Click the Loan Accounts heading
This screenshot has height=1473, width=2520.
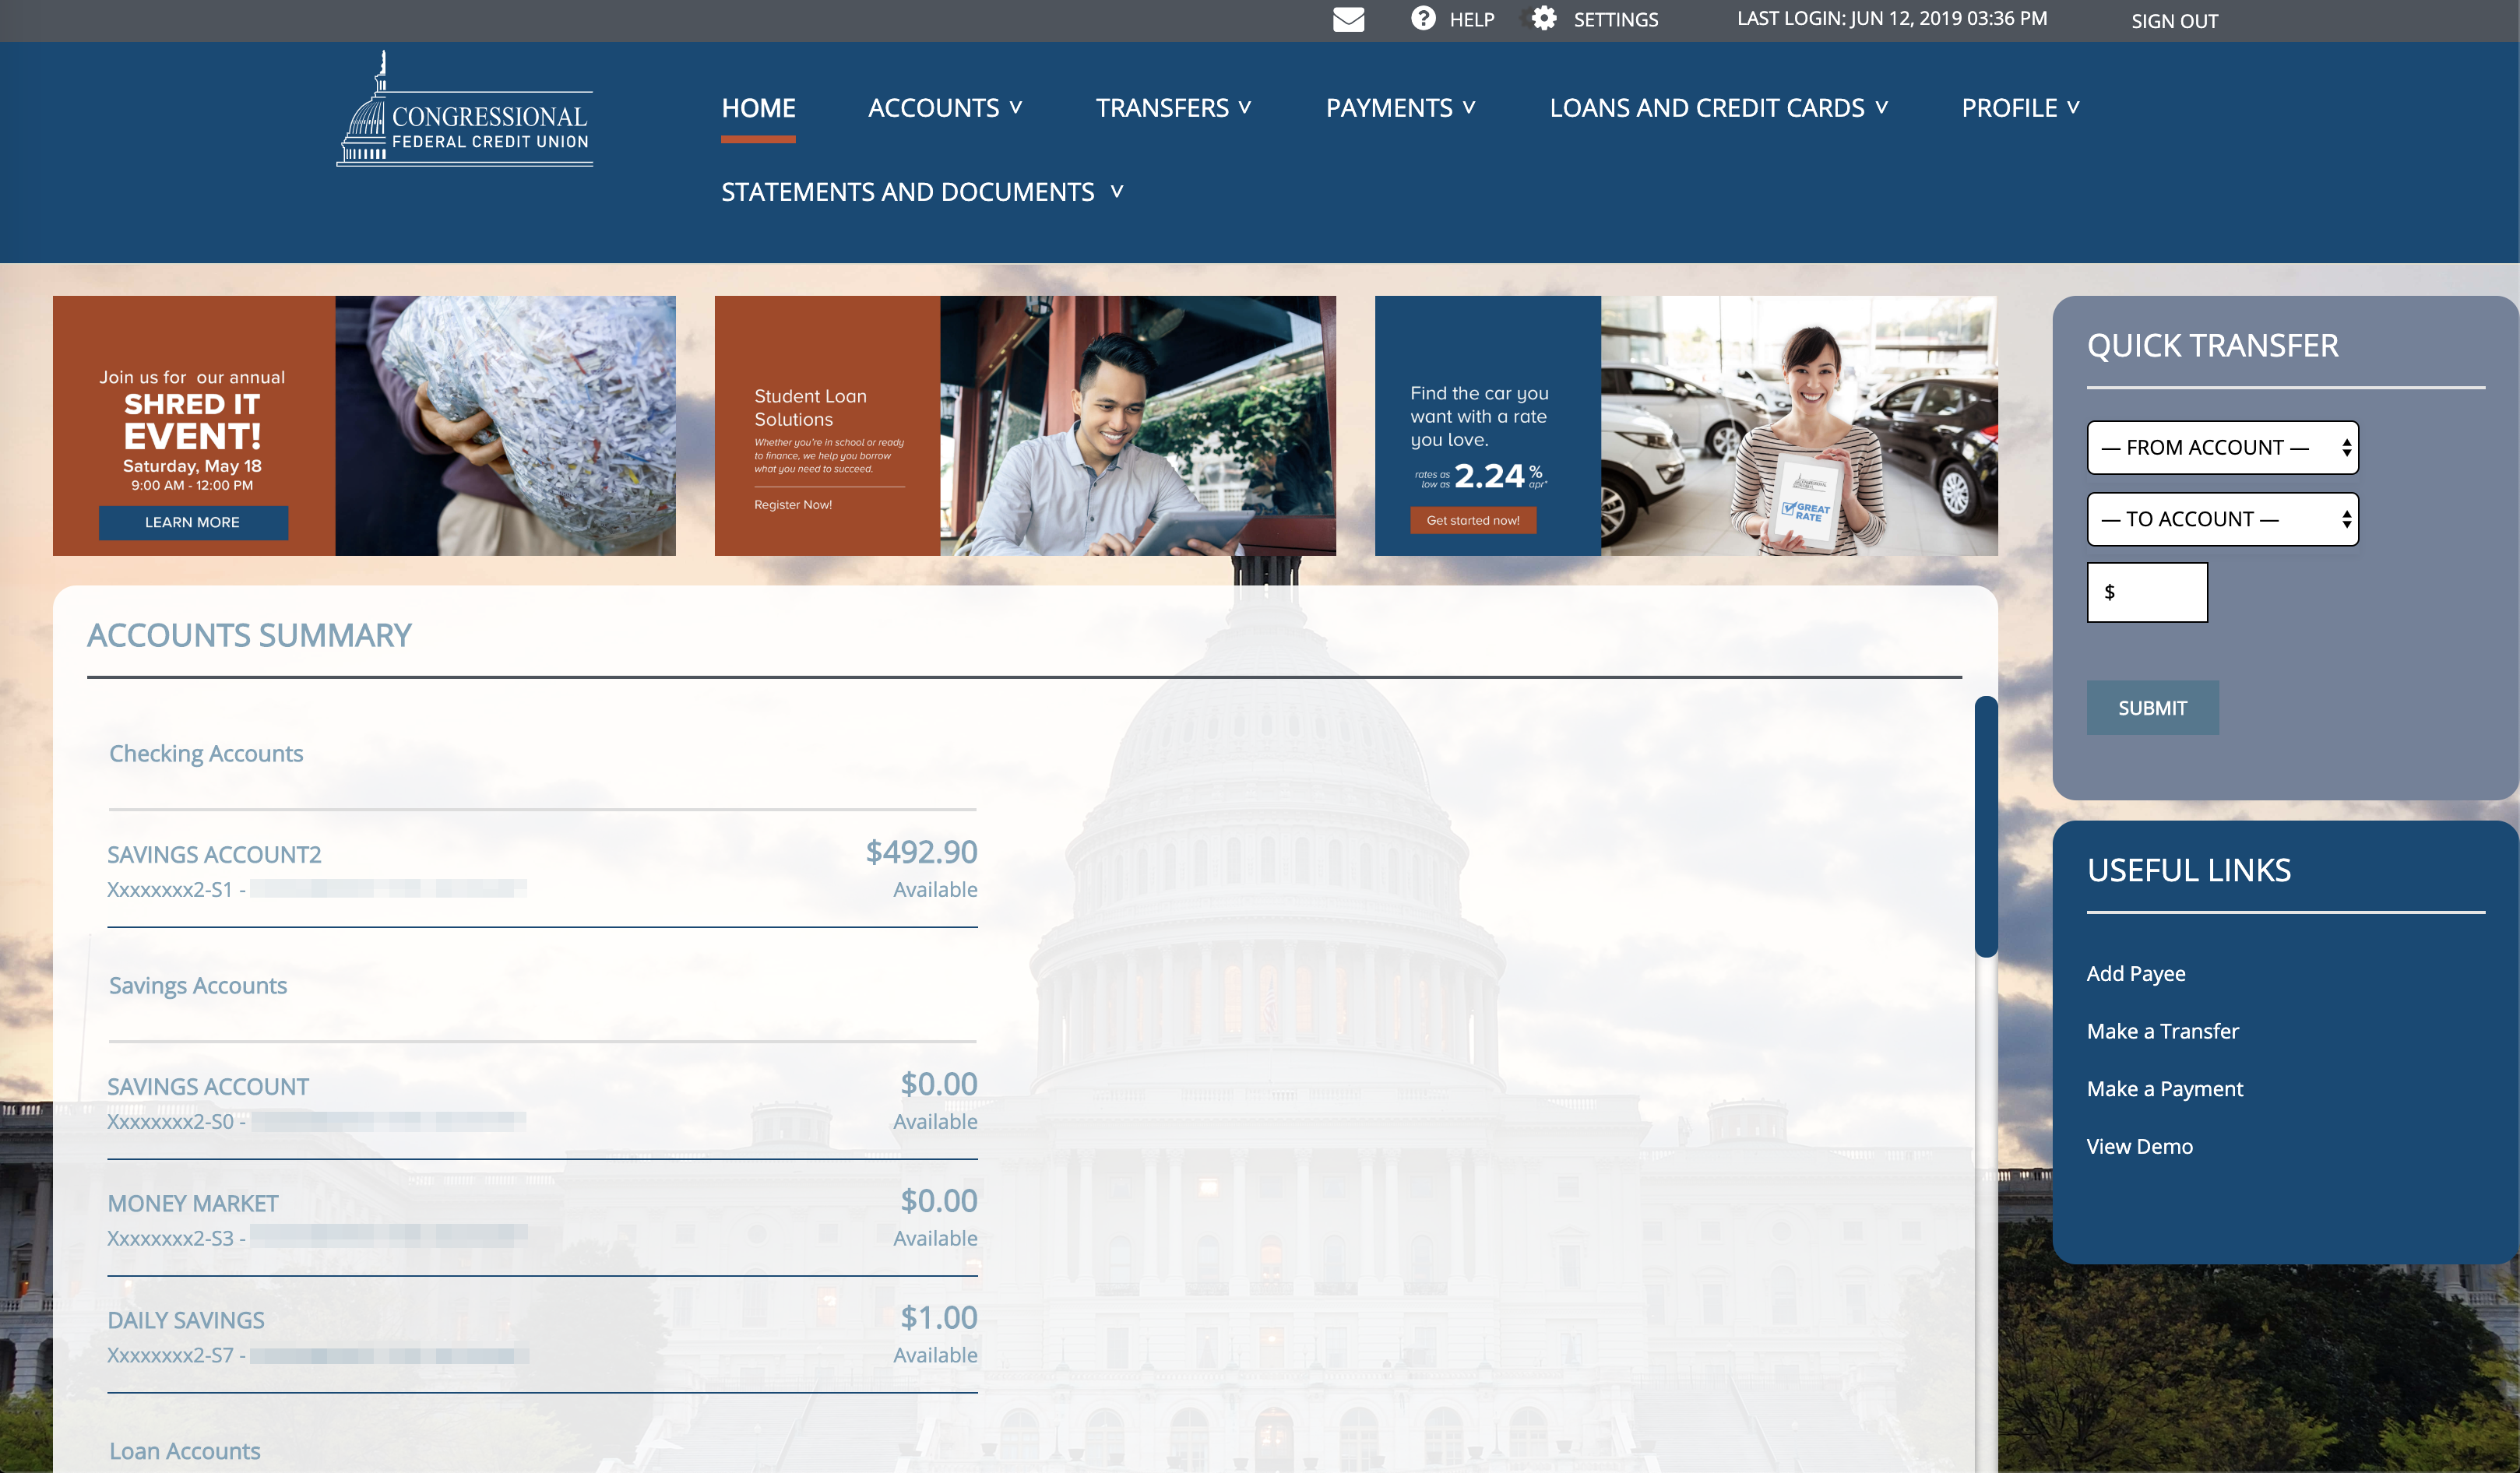185,1451
